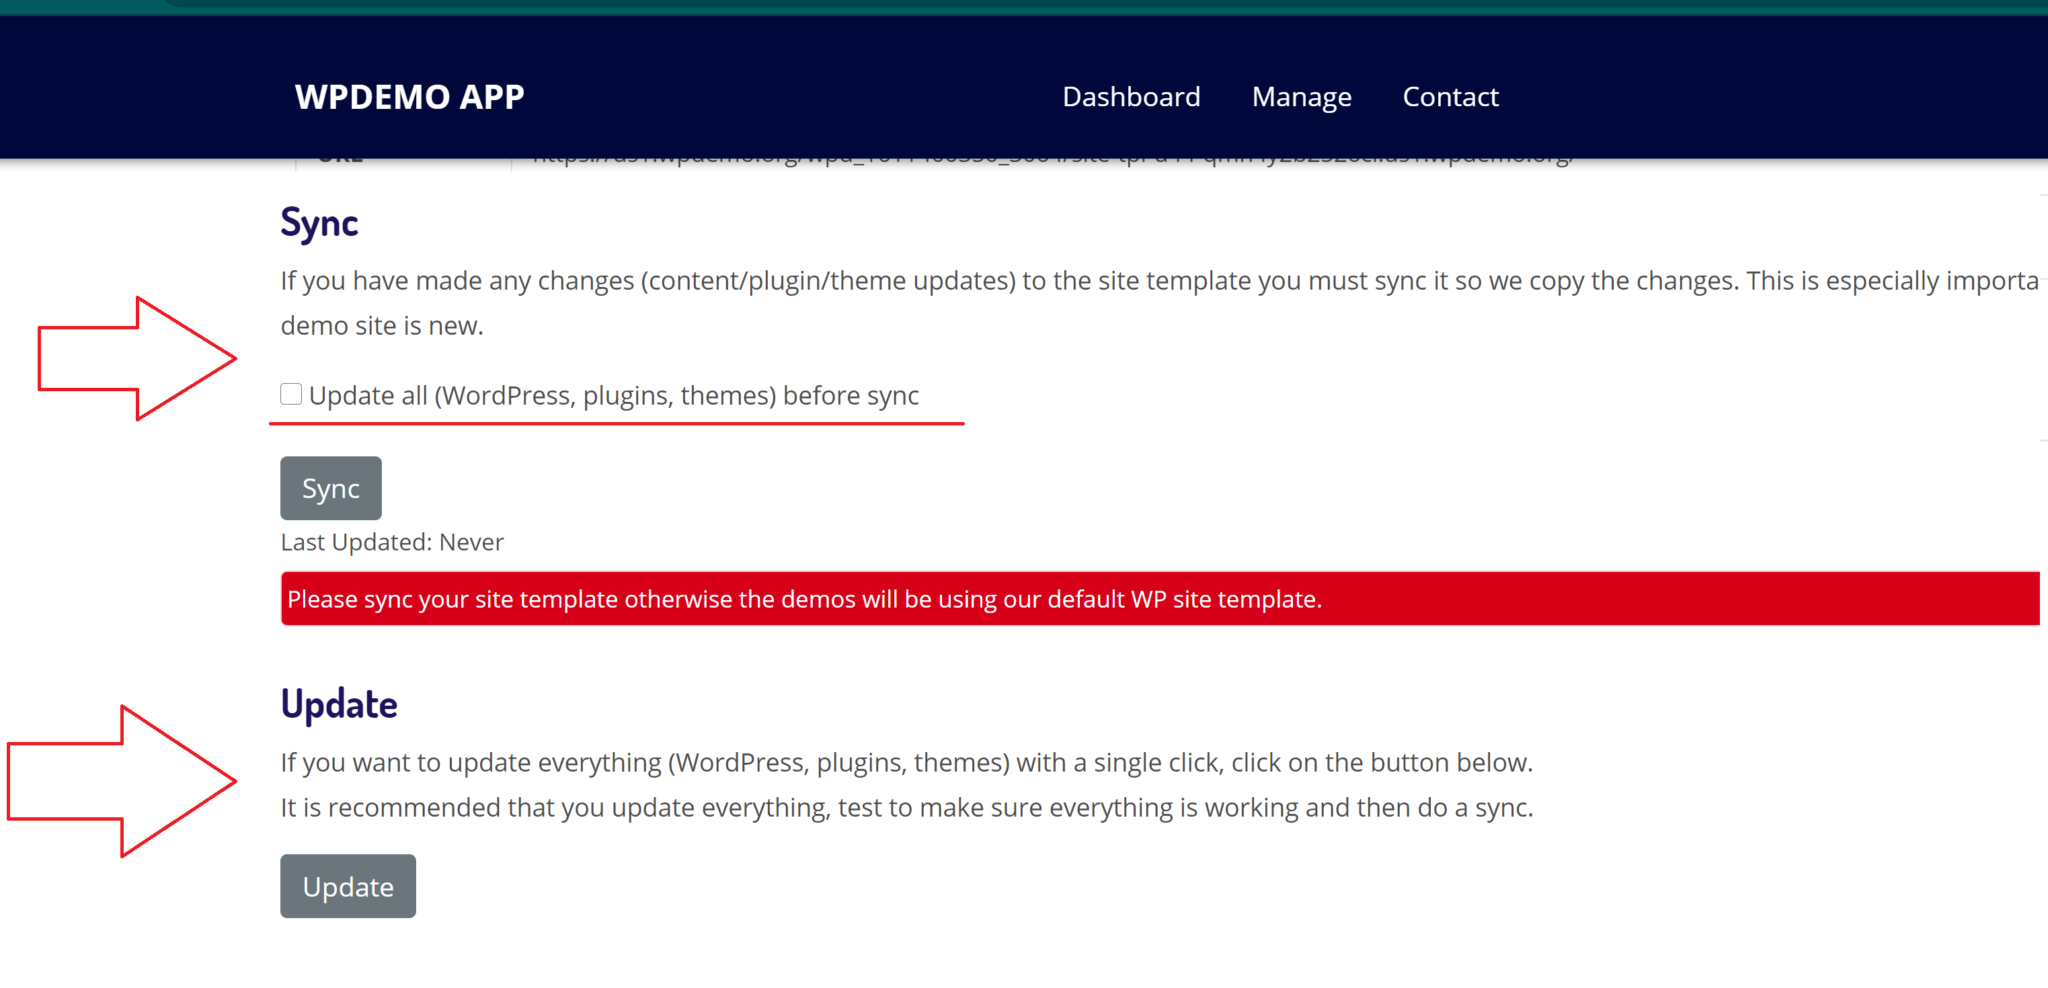Click the 'Last Updated: Never' status text
This screenshot has height=988, width=2048.
[392, 542]
